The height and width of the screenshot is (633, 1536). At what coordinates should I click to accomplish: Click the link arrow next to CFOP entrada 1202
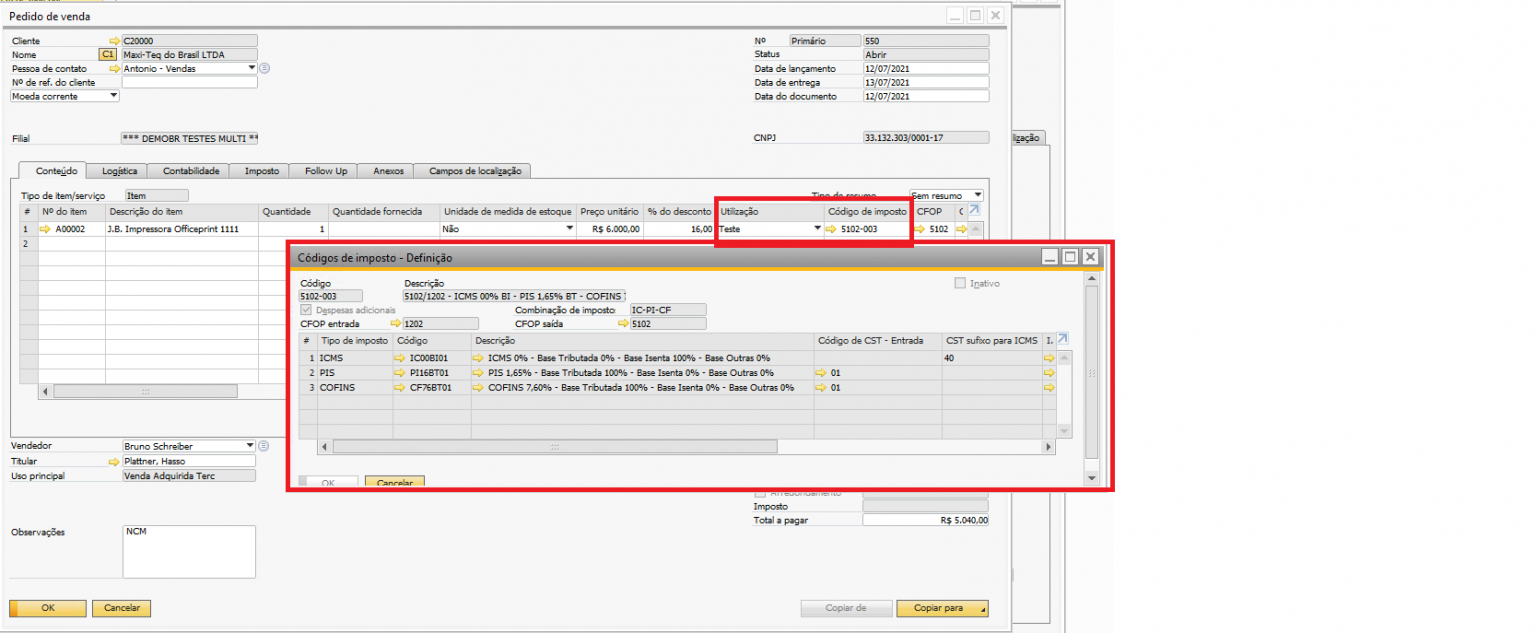[x=396, y=324]
